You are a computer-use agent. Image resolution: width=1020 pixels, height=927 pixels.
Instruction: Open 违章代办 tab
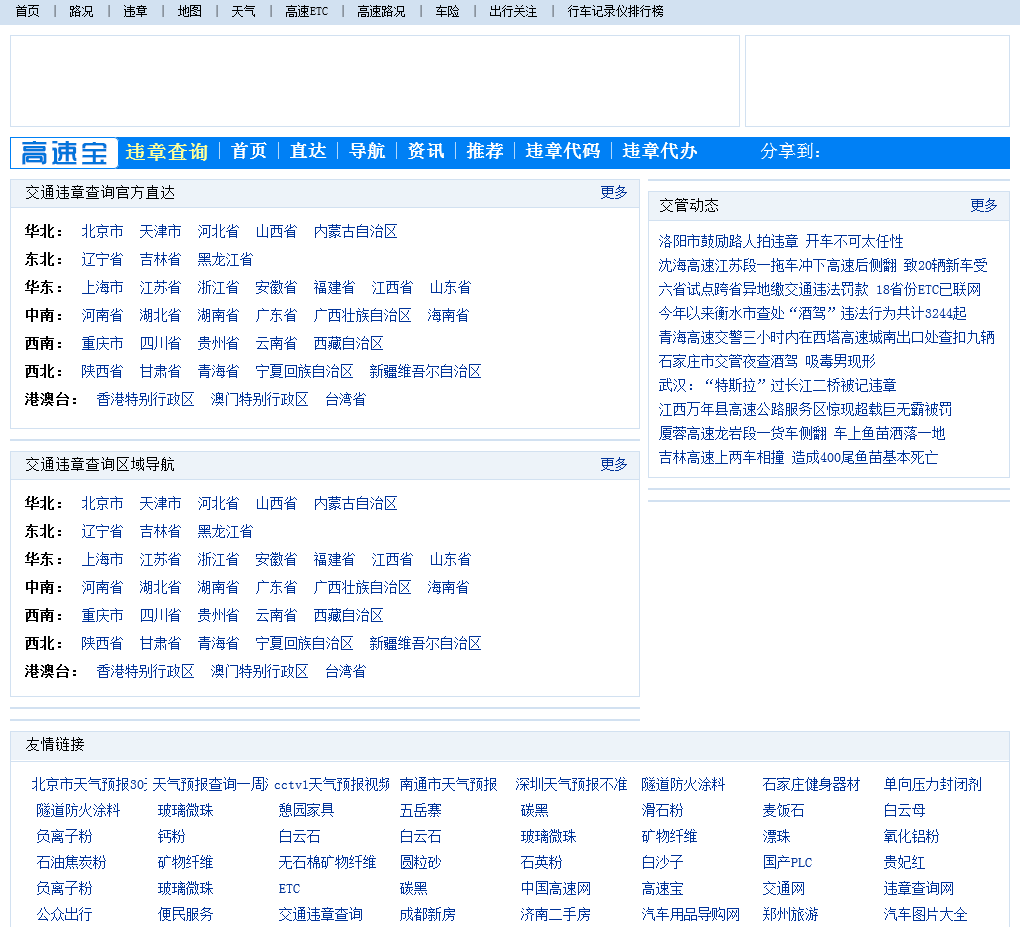pyautogui.click(x=660, y=151)
